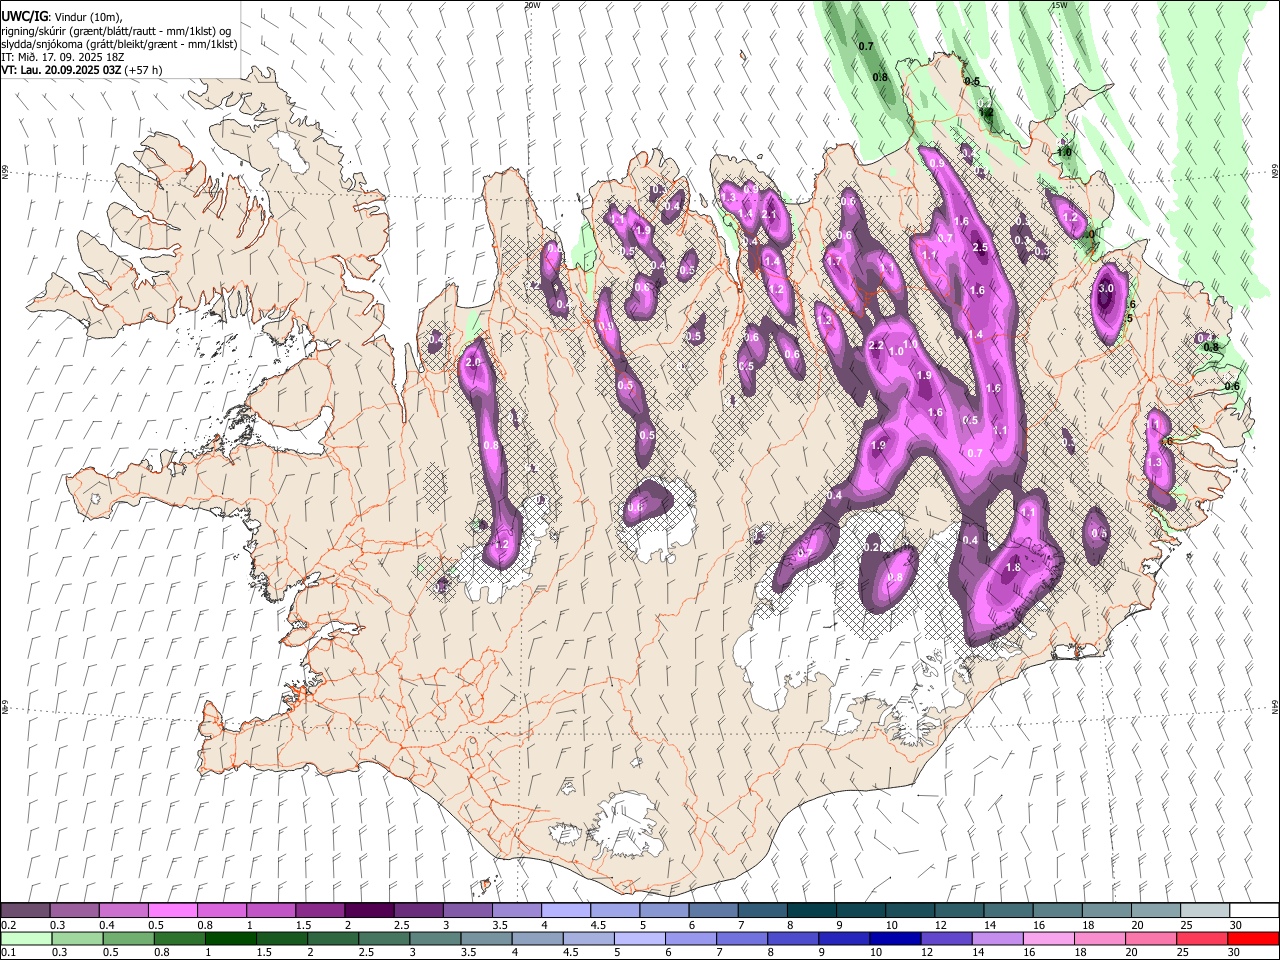Click the '3.0' precipitation value on the map
This screenshot has width=1280, height=960.
[x=1106, y=288]
